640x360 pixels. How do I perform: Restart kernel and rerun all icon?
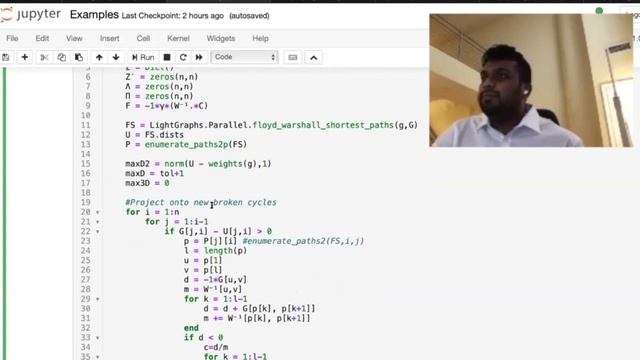coord(199,58)
